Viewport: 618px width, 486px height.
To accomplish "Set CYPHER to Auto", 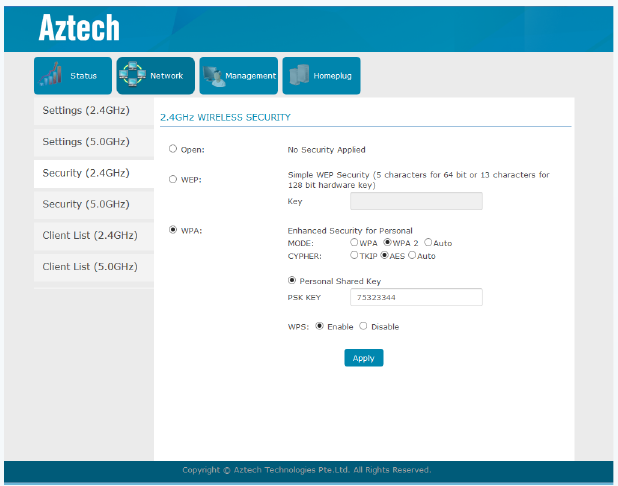I will coord(412,255).
